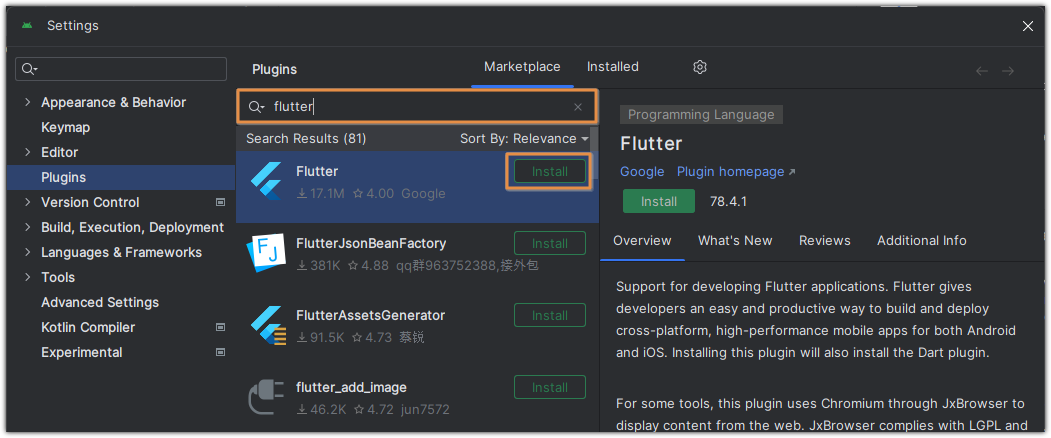The height and width of the screenshot is (438, 1051).
Task: Expand the Tools settings node
Action: (x=27, y=277)
